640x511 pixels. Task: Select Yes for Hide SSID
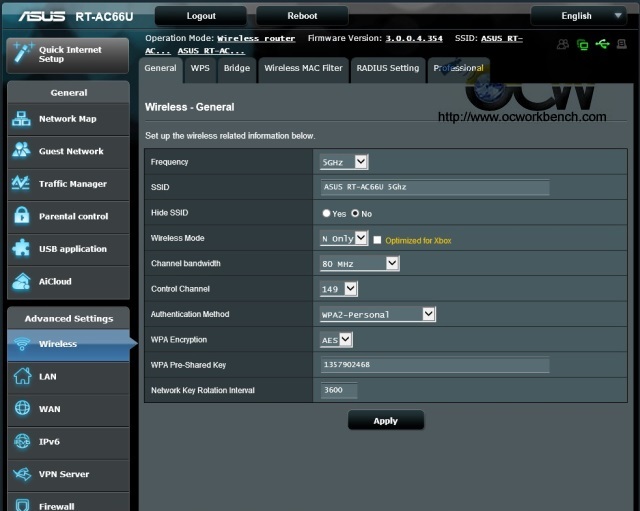(x=326, y=213)
